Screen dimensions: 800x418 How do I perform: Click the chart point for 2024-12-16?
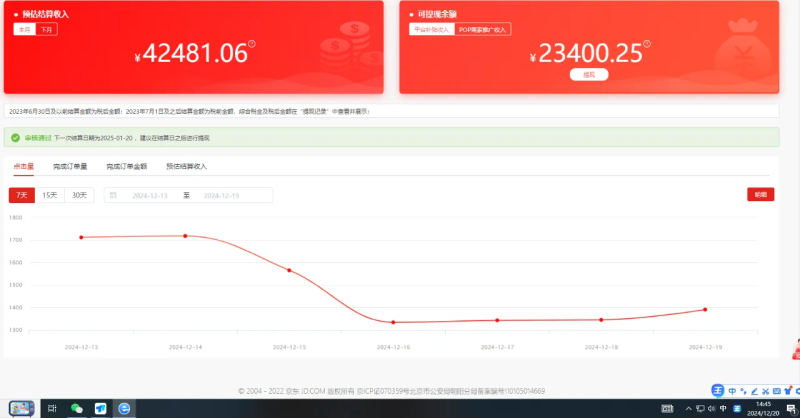pyautogui.click(x=393, y=323)
